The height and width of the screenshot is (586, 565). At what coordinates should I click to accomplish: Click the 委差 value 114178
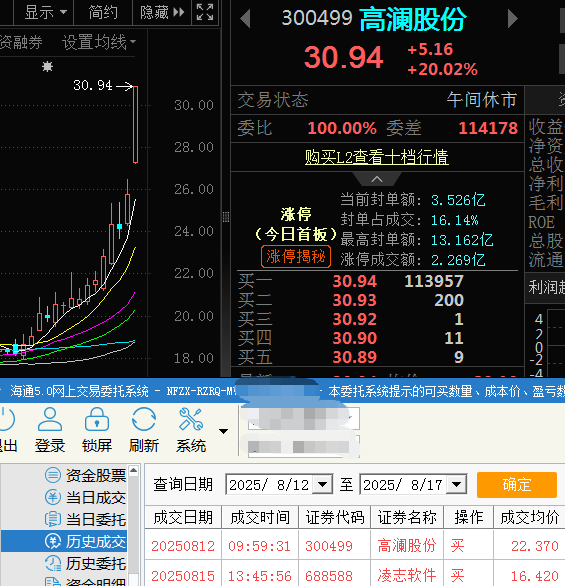(488, 128)
